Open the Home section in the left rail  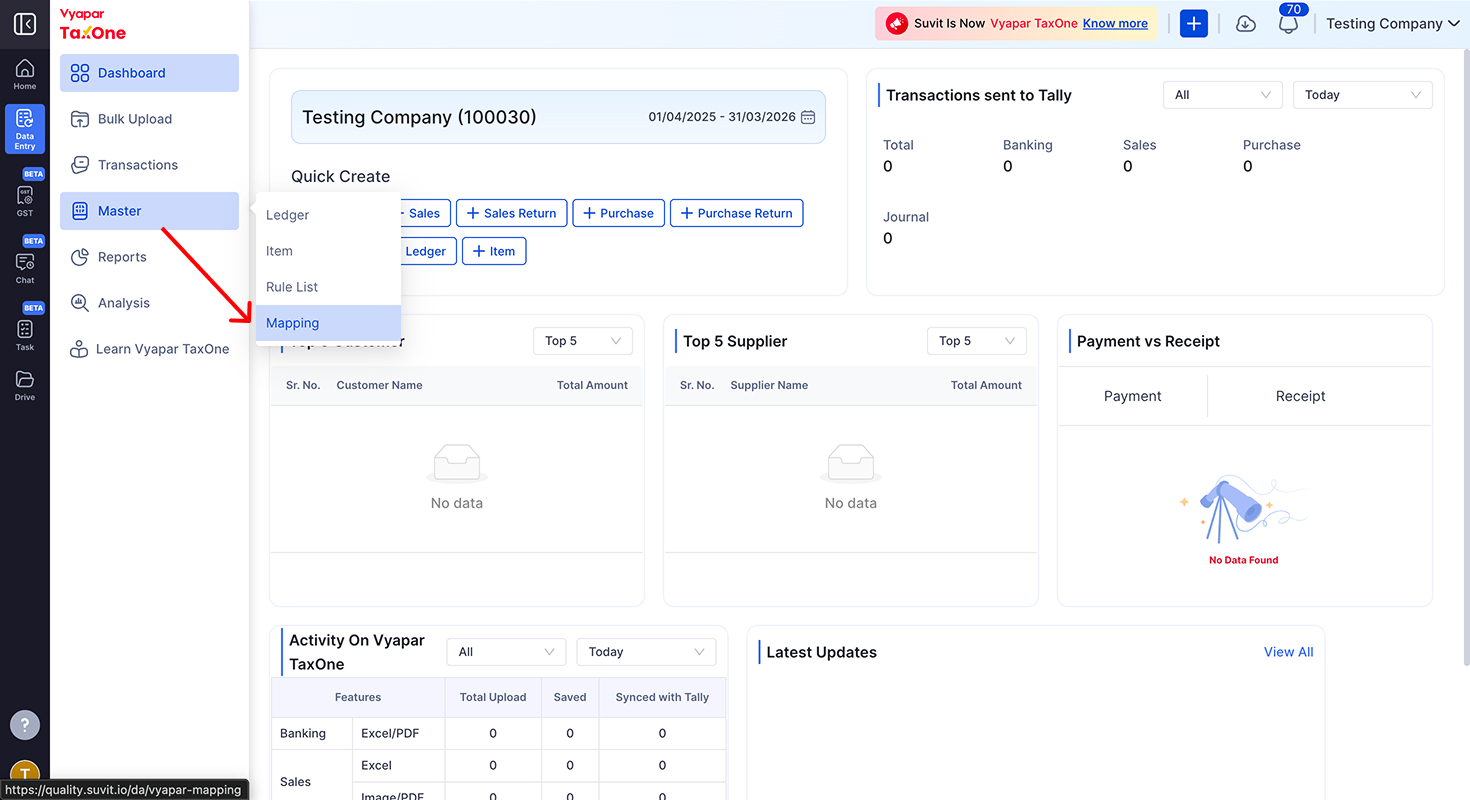point(25,74)
